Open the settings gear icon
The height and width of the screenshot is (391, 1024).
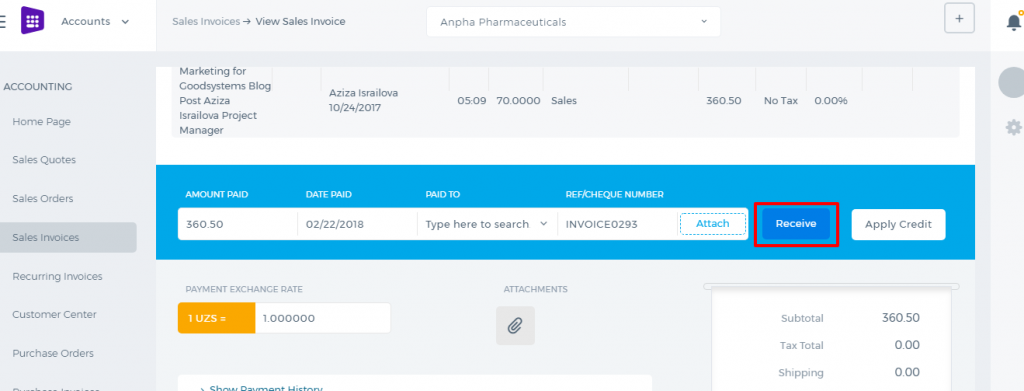pos(1014,127)
